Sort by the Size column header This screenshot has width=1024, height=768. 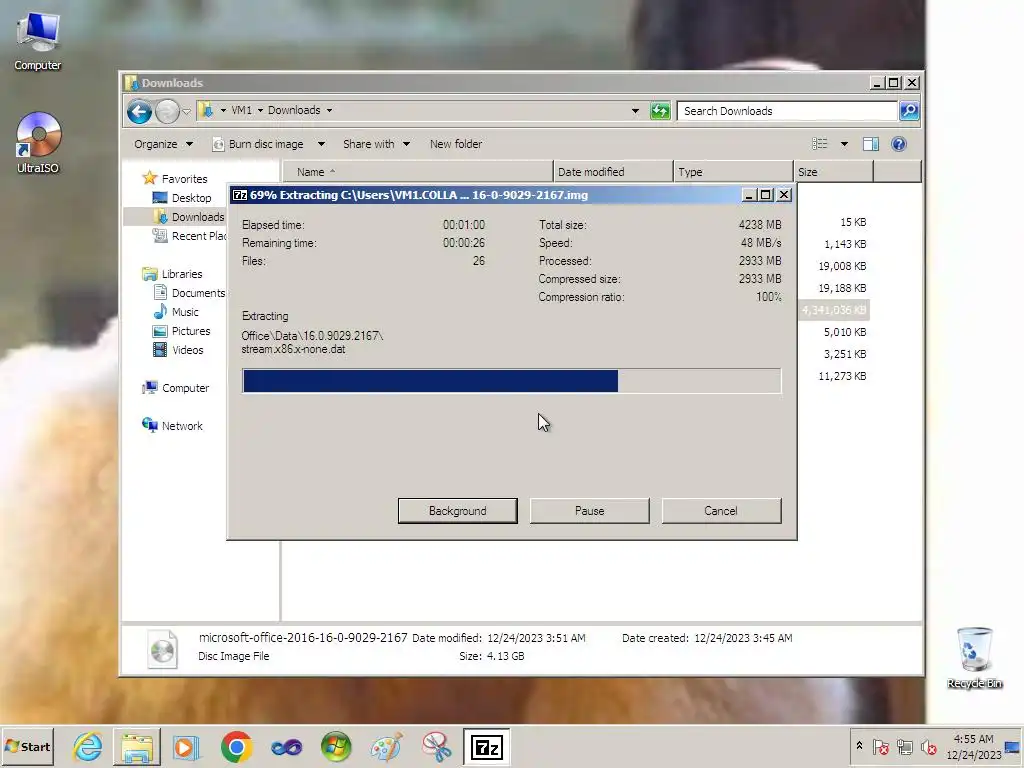833,172
